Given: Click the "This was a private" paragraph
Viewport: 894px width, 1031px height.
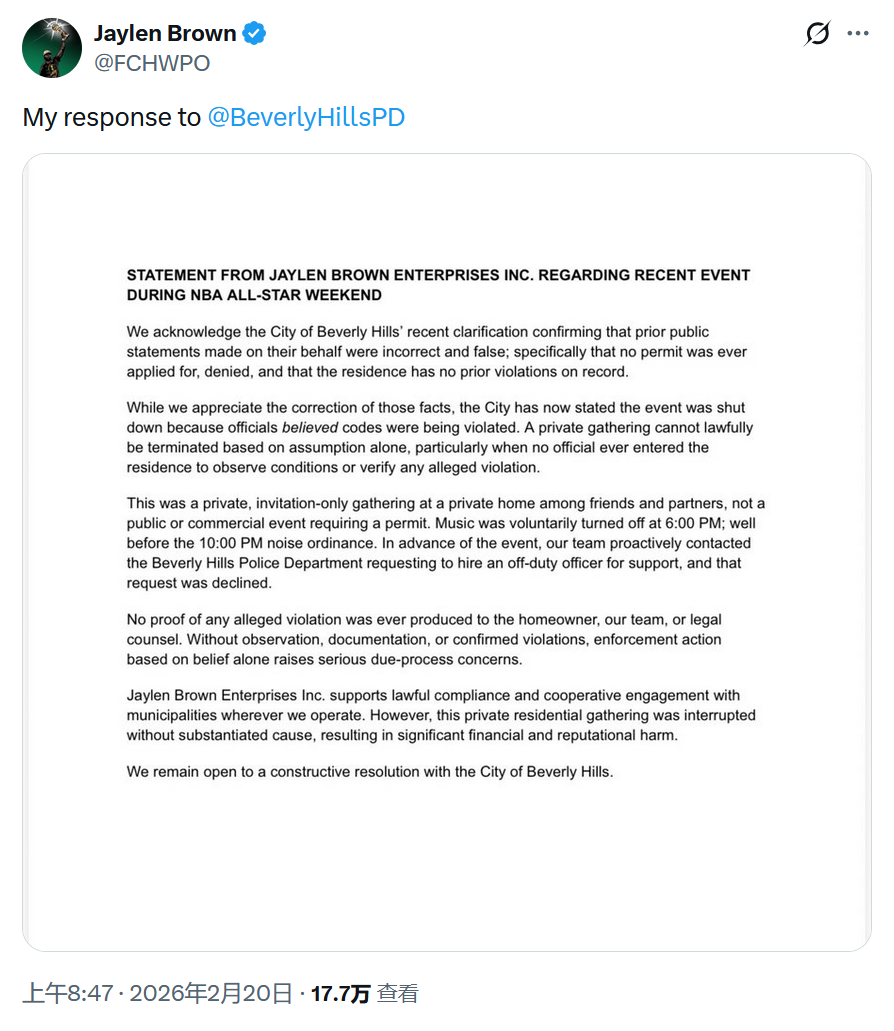Looking at the screenshot, I should (x=445, y=542).
